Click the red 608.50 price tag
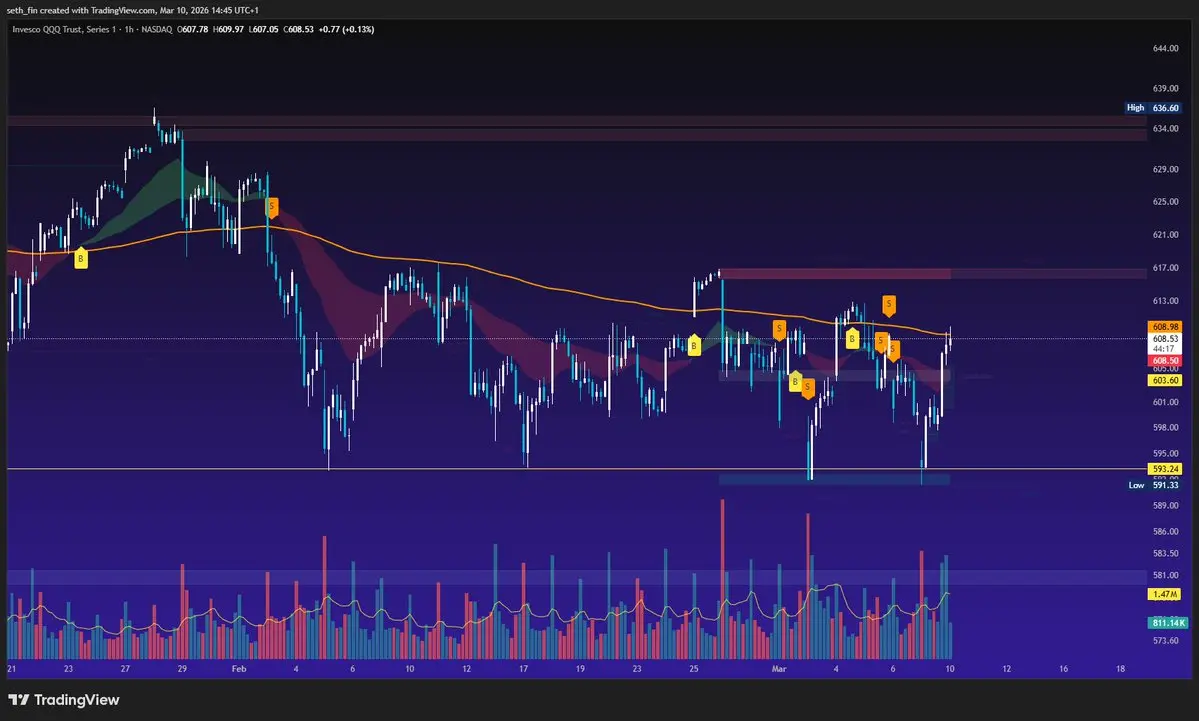This screenshot has width=1199, height=721. tap(1165, 360)
